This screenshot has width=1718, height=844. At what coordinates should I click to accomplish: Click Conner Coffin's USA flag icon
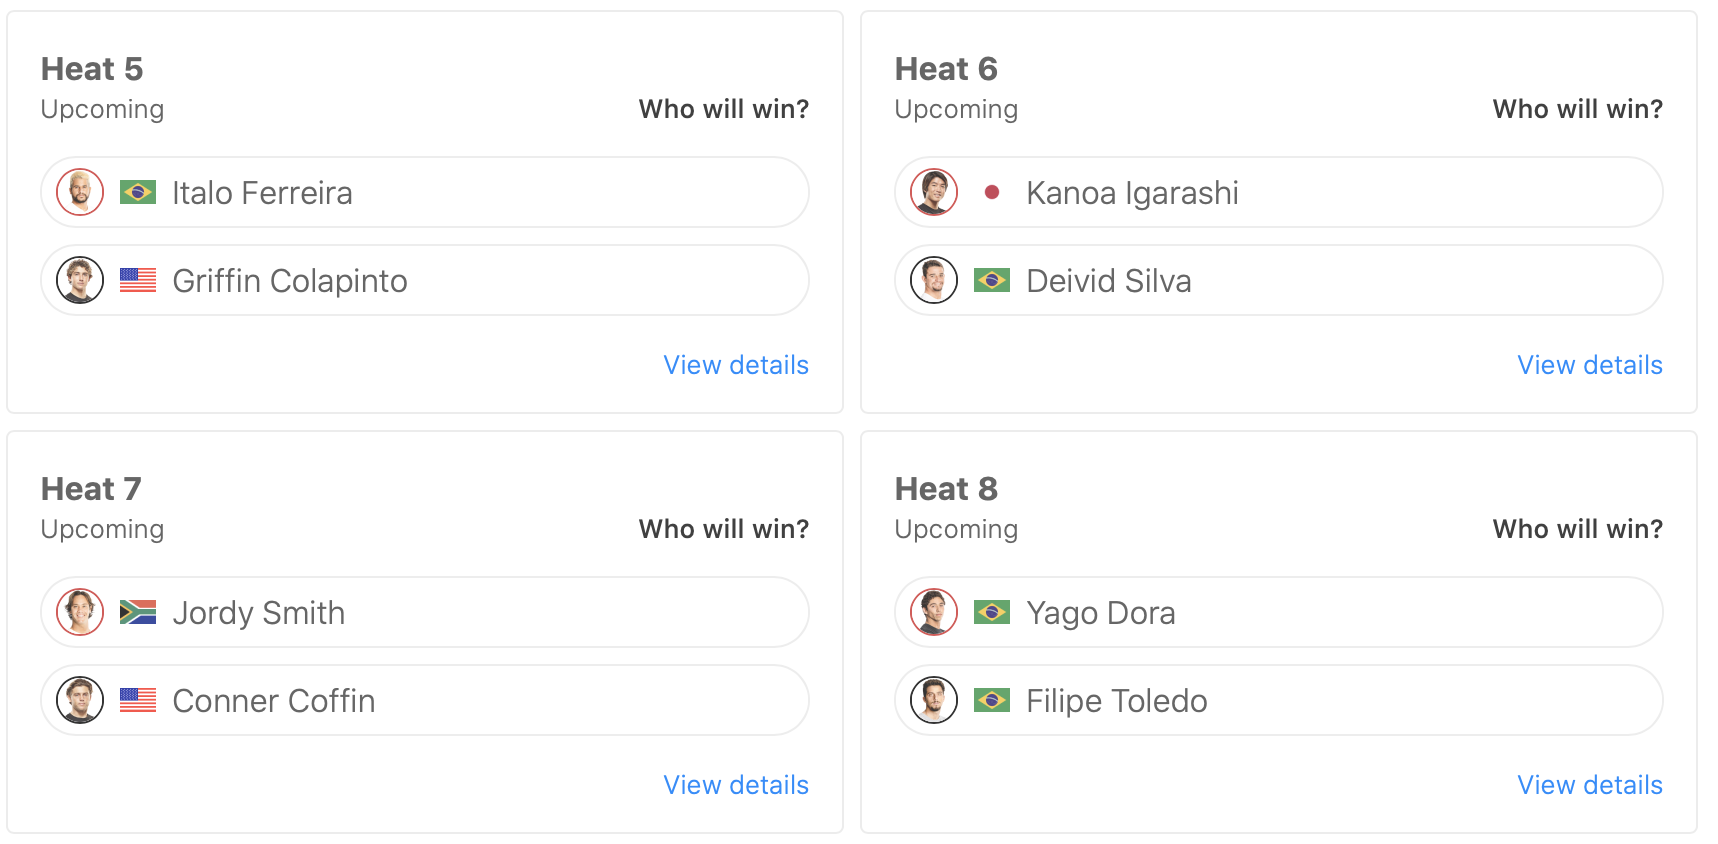[x=138, y=700]
